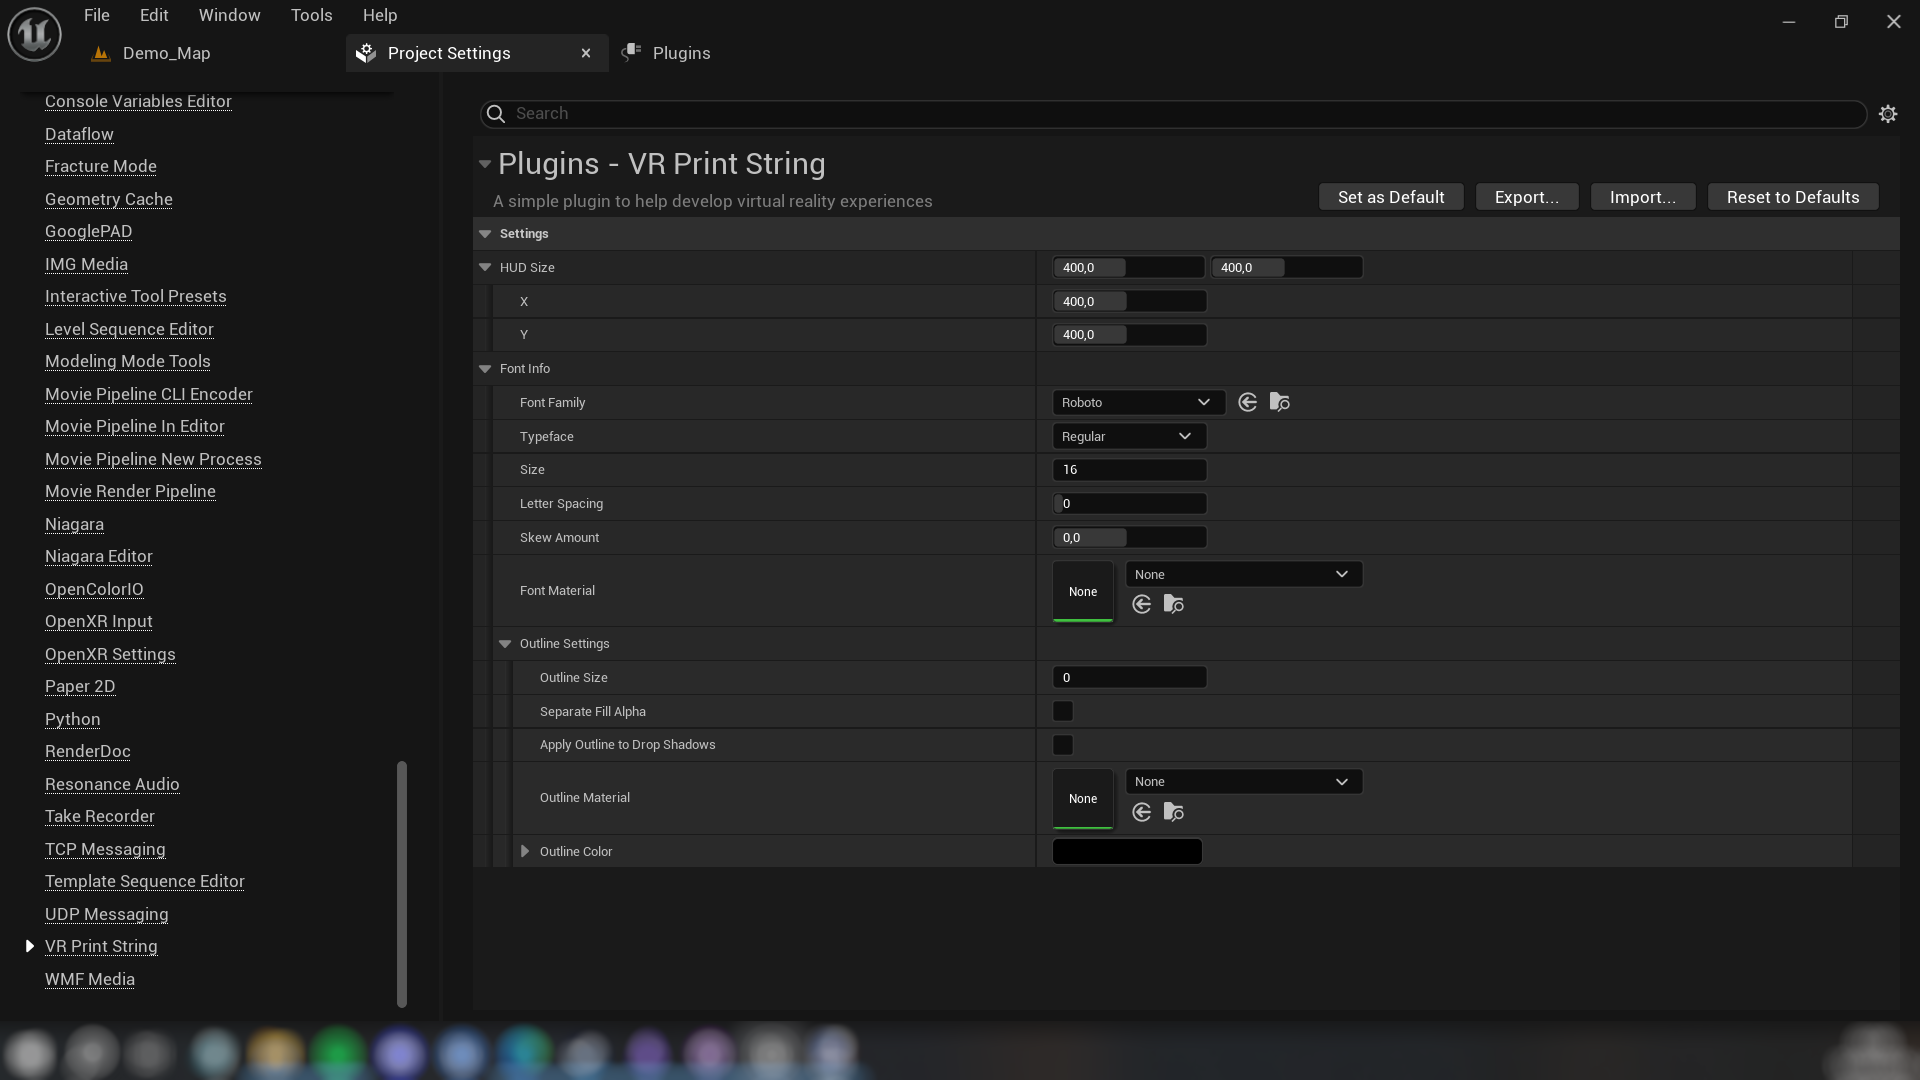The height and width of the screenshot is (1080, 1920).
Task: Open Niagara Editor settings
Action: (99, 556)
